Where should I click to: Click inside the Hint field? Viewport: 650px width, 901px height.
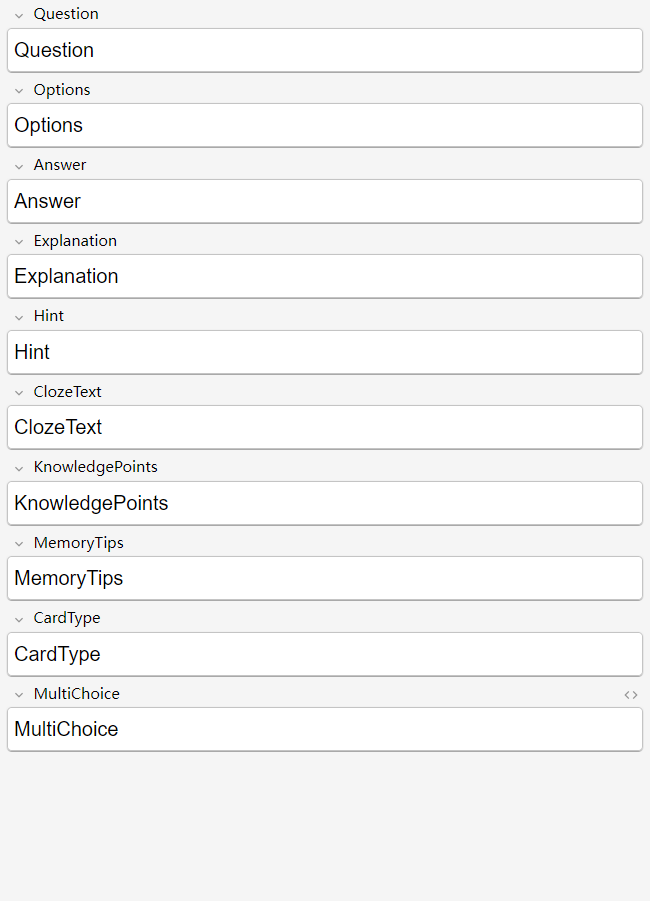[x=324, y=353]
